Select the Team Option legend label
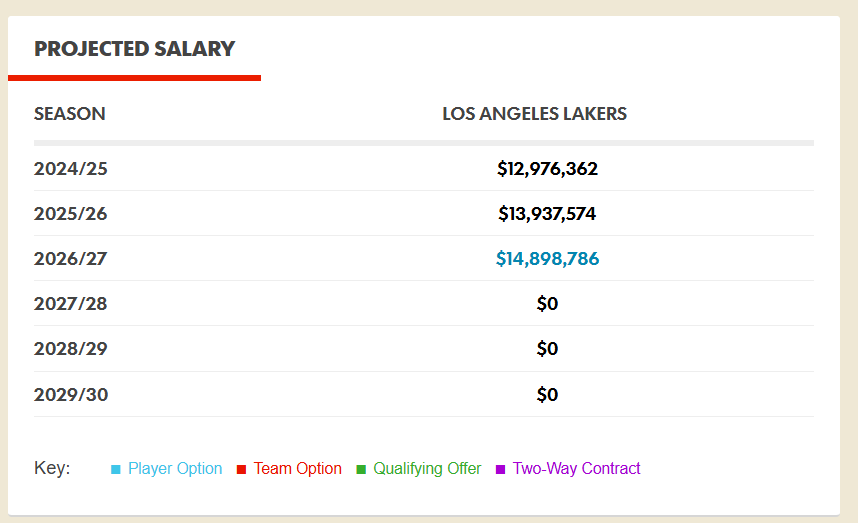This screenshot has height=523, width=858. [x=297, y=469]
